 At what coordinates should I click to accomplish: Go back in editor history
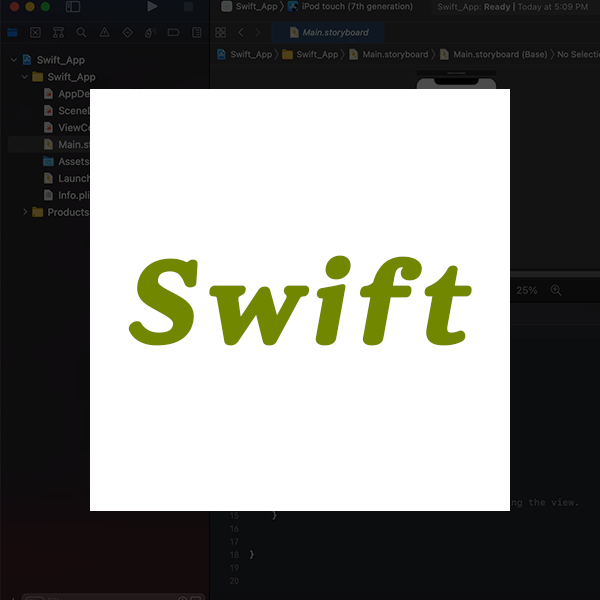pyautogui.click(x=241, y=33)
